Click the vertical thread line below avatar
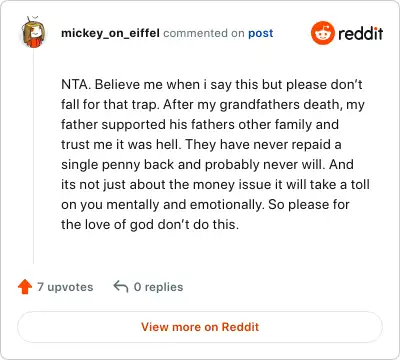 point(33,157)
